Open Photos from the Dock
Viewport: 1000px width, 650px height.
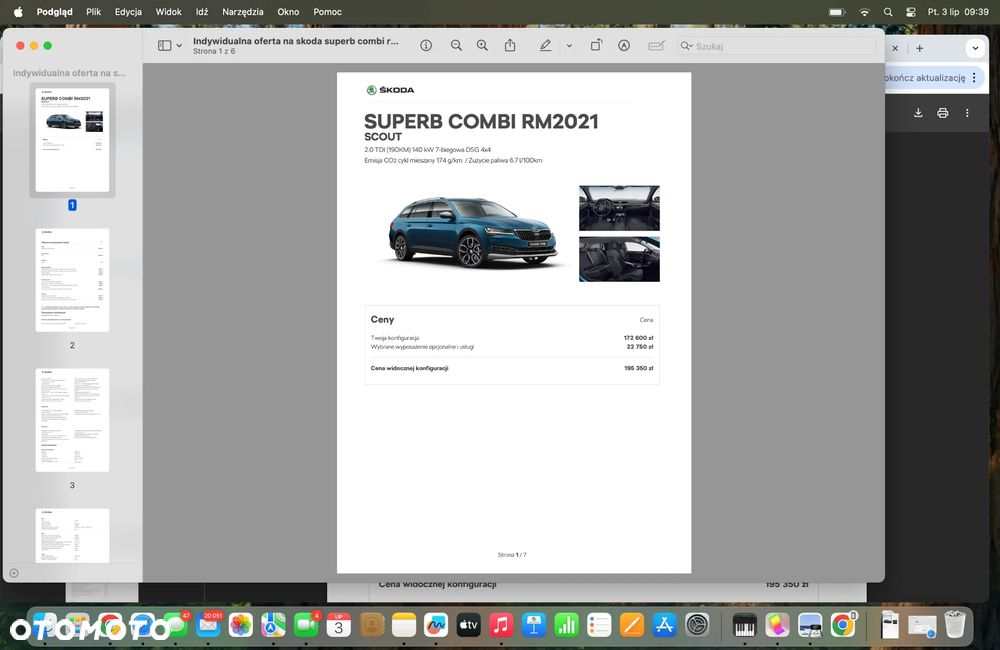point(241,625)
